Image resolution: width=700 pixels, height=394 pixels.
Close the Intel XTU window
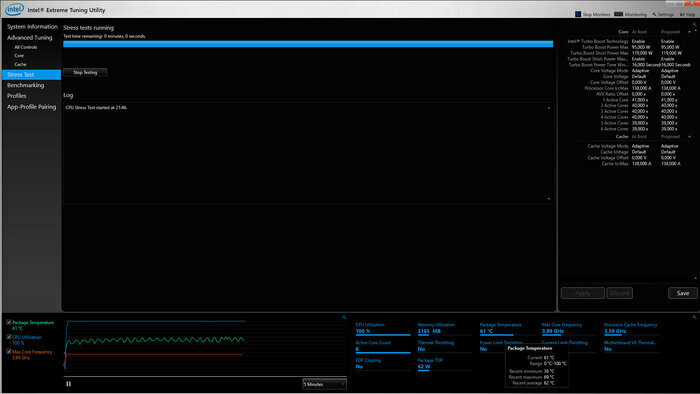[692, 3]
